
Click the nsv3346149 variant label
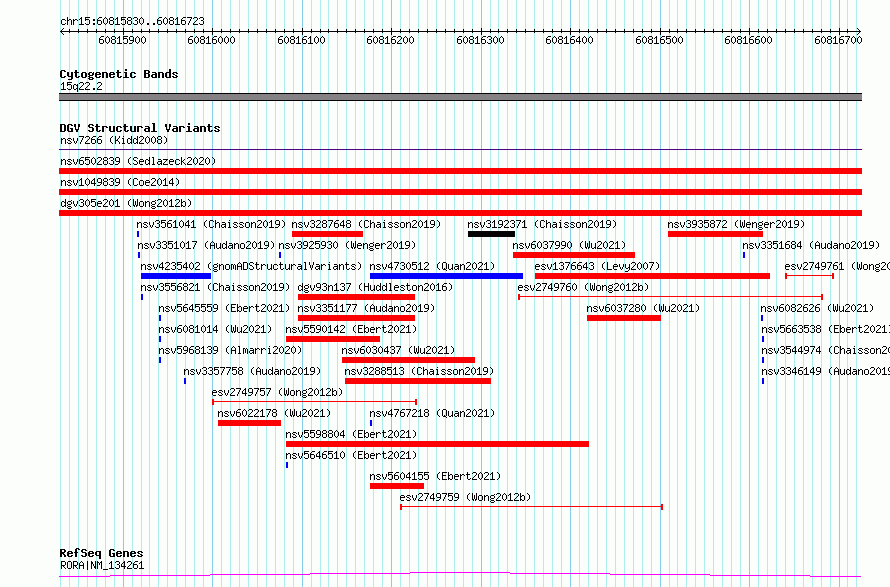[825, 371]
